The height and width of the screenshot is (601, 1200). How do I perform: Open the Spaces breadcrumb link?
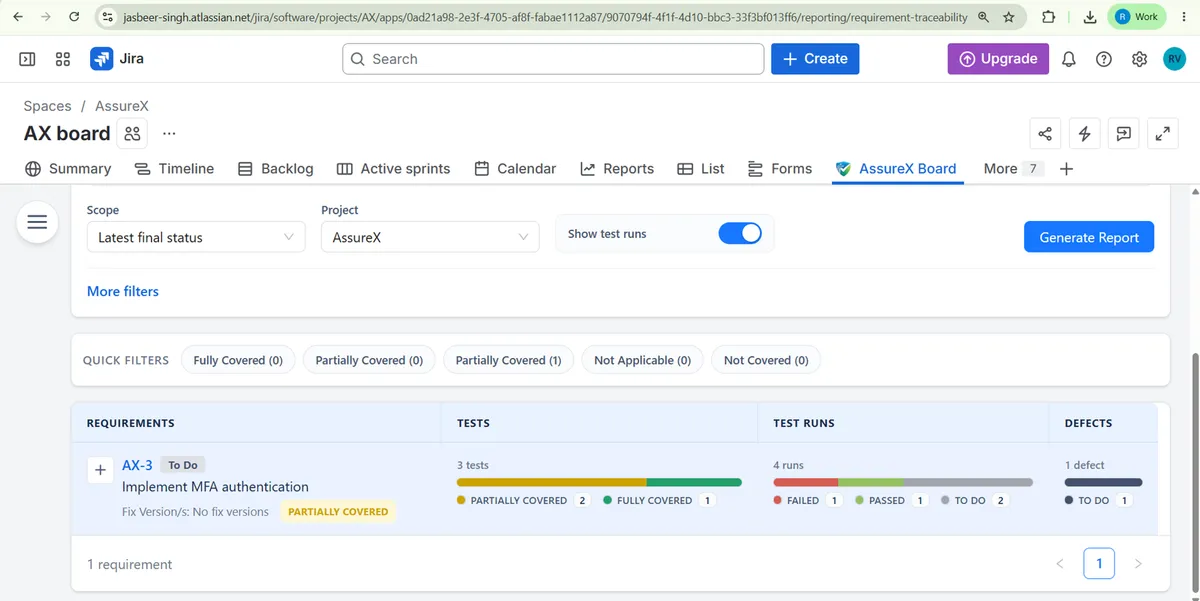click(47, 106)
